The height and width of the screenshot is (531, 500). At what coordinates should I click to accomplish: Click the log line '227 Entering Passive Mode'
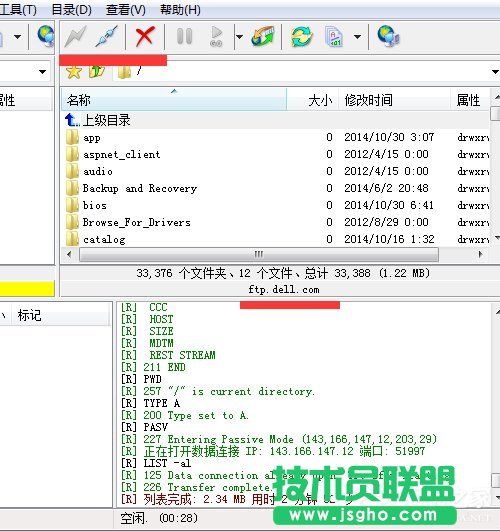279,439
